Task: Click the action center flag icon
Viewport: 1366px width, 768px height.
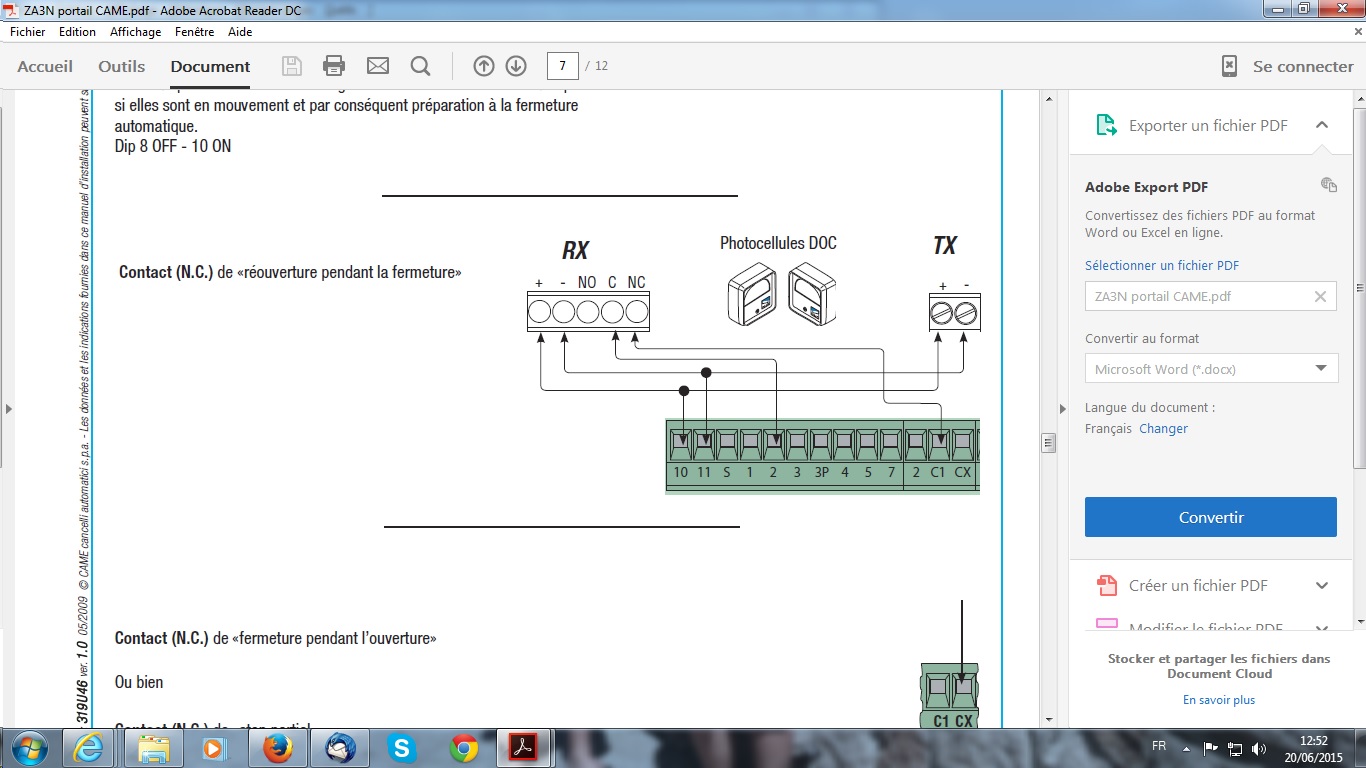Action: coord(1210,747)
